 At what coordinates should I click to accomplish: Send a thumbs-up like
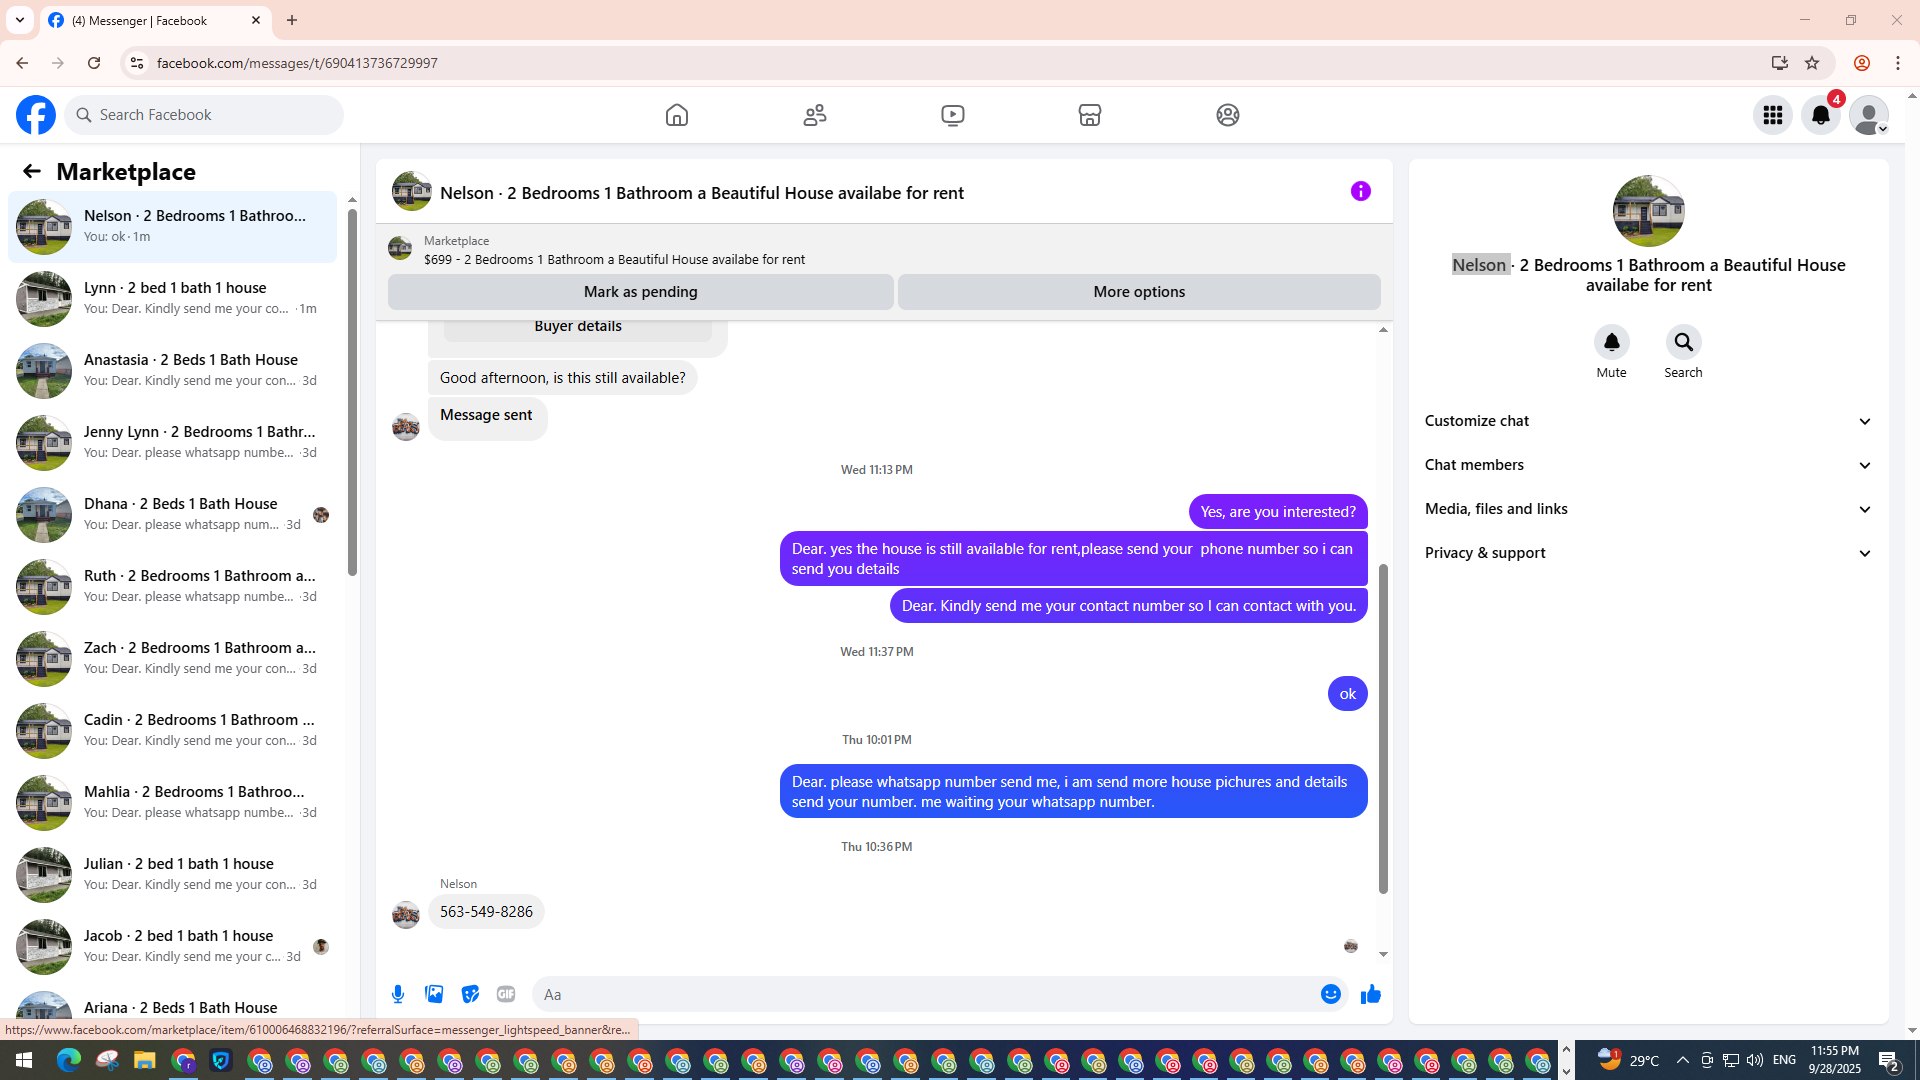pos(1370,994)
